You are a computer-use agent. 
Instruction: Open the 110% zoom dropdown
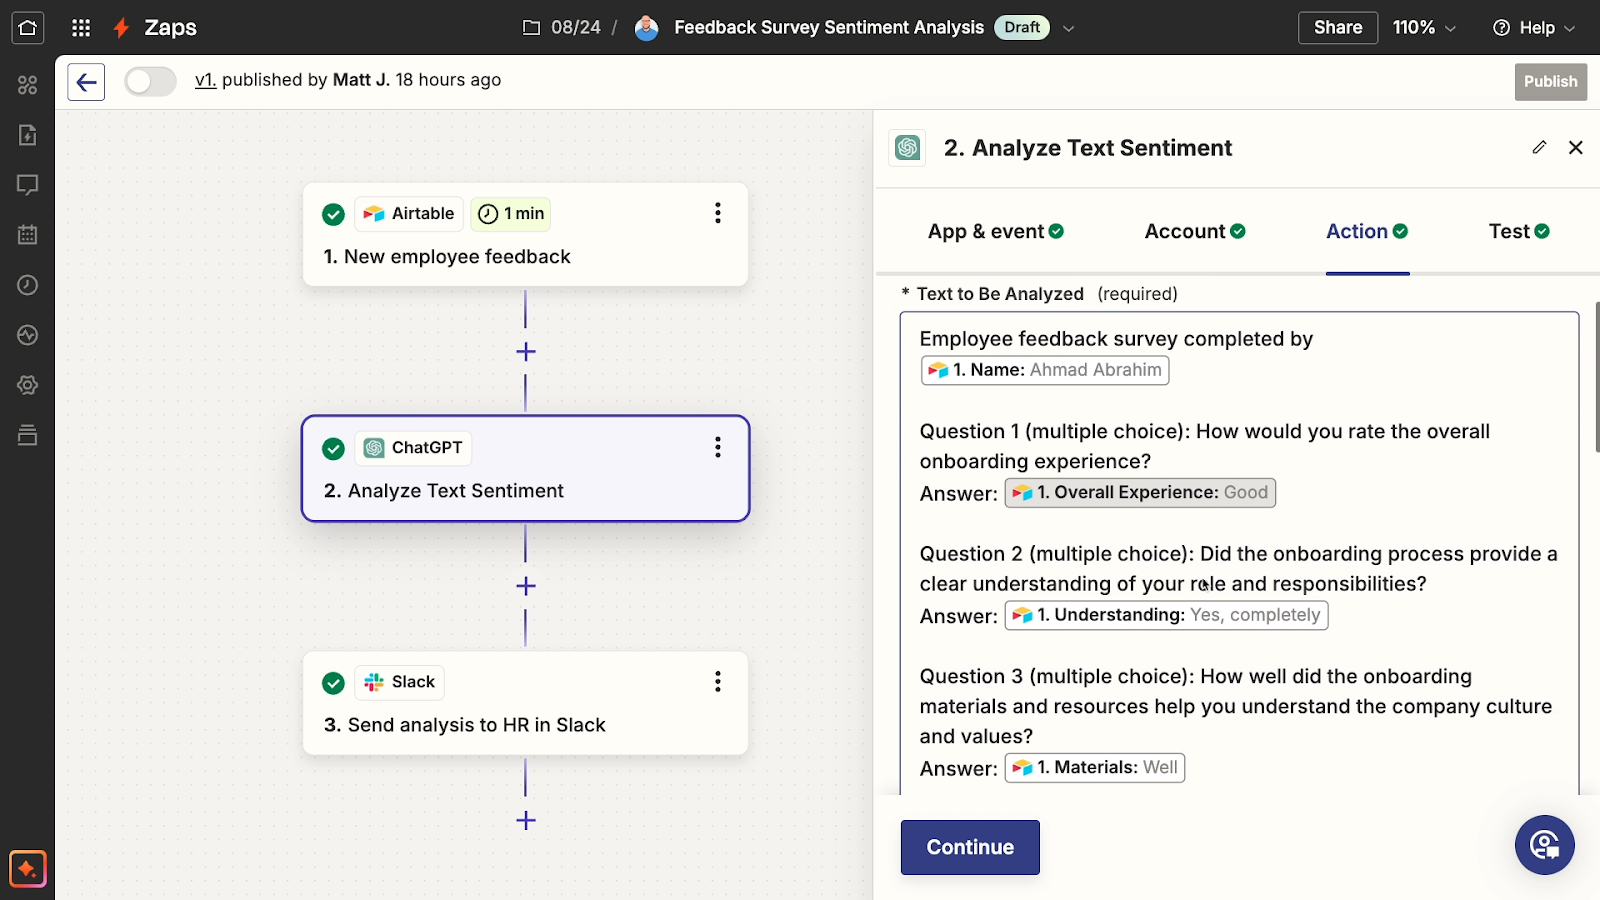1424,28
